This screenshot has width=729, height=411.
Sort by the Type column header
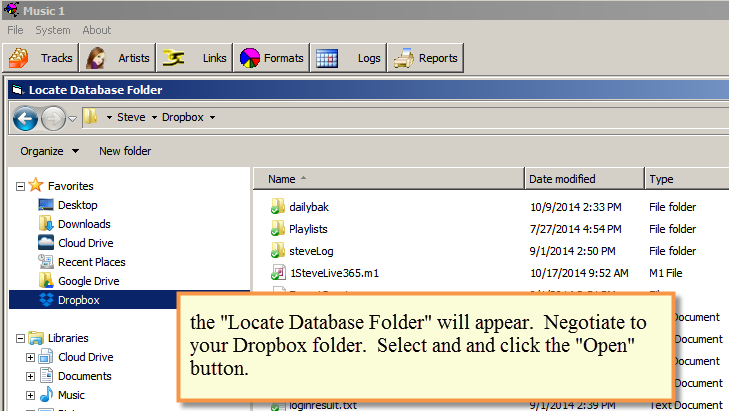[687, 179]
